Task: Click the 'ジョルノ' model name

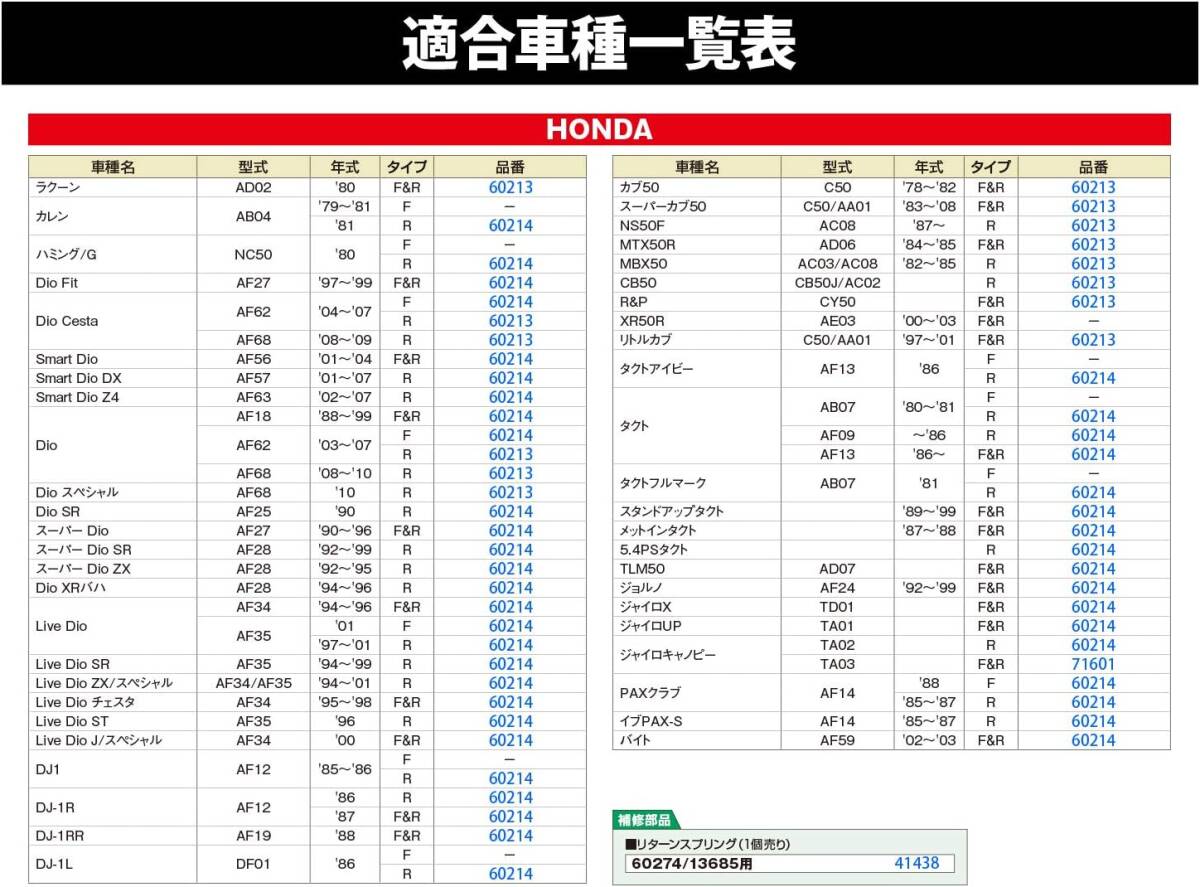Action: (x=641, y=588)
